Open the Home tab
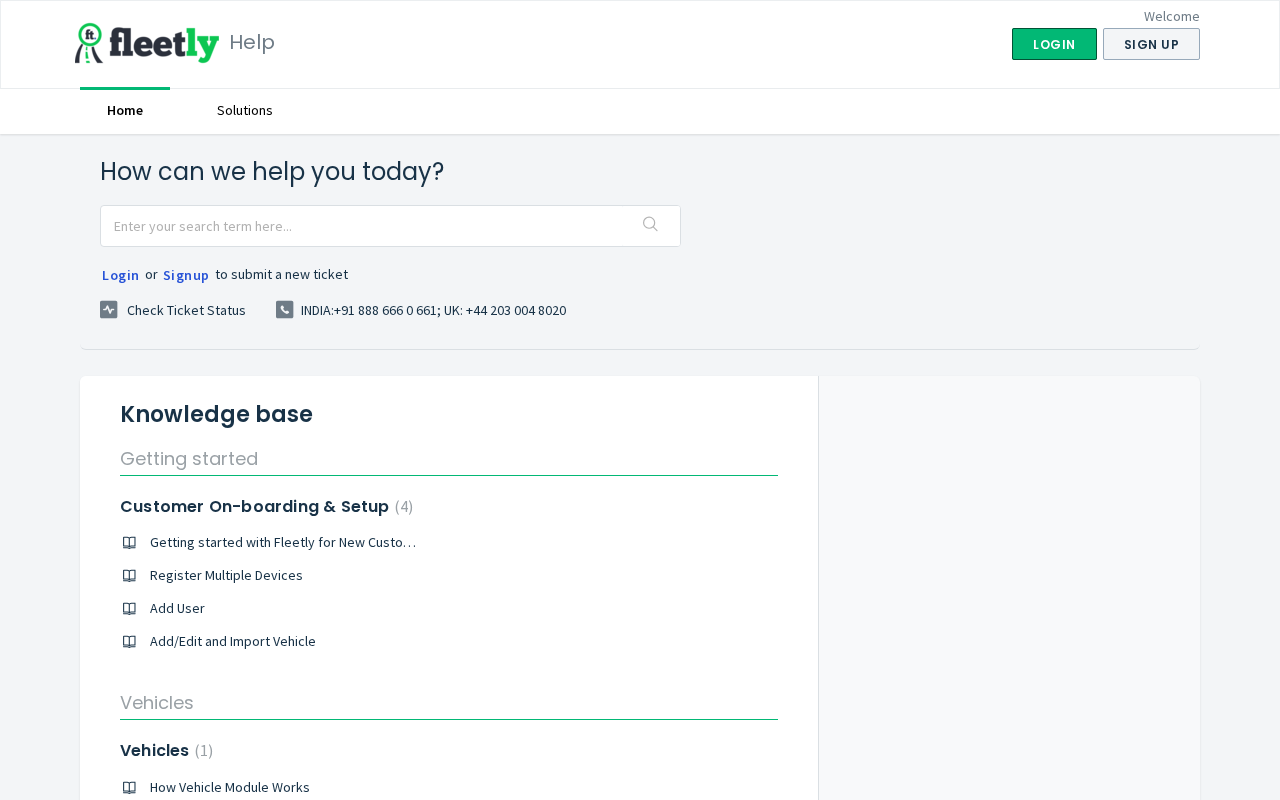1280x800 pixels. (125, 110)
